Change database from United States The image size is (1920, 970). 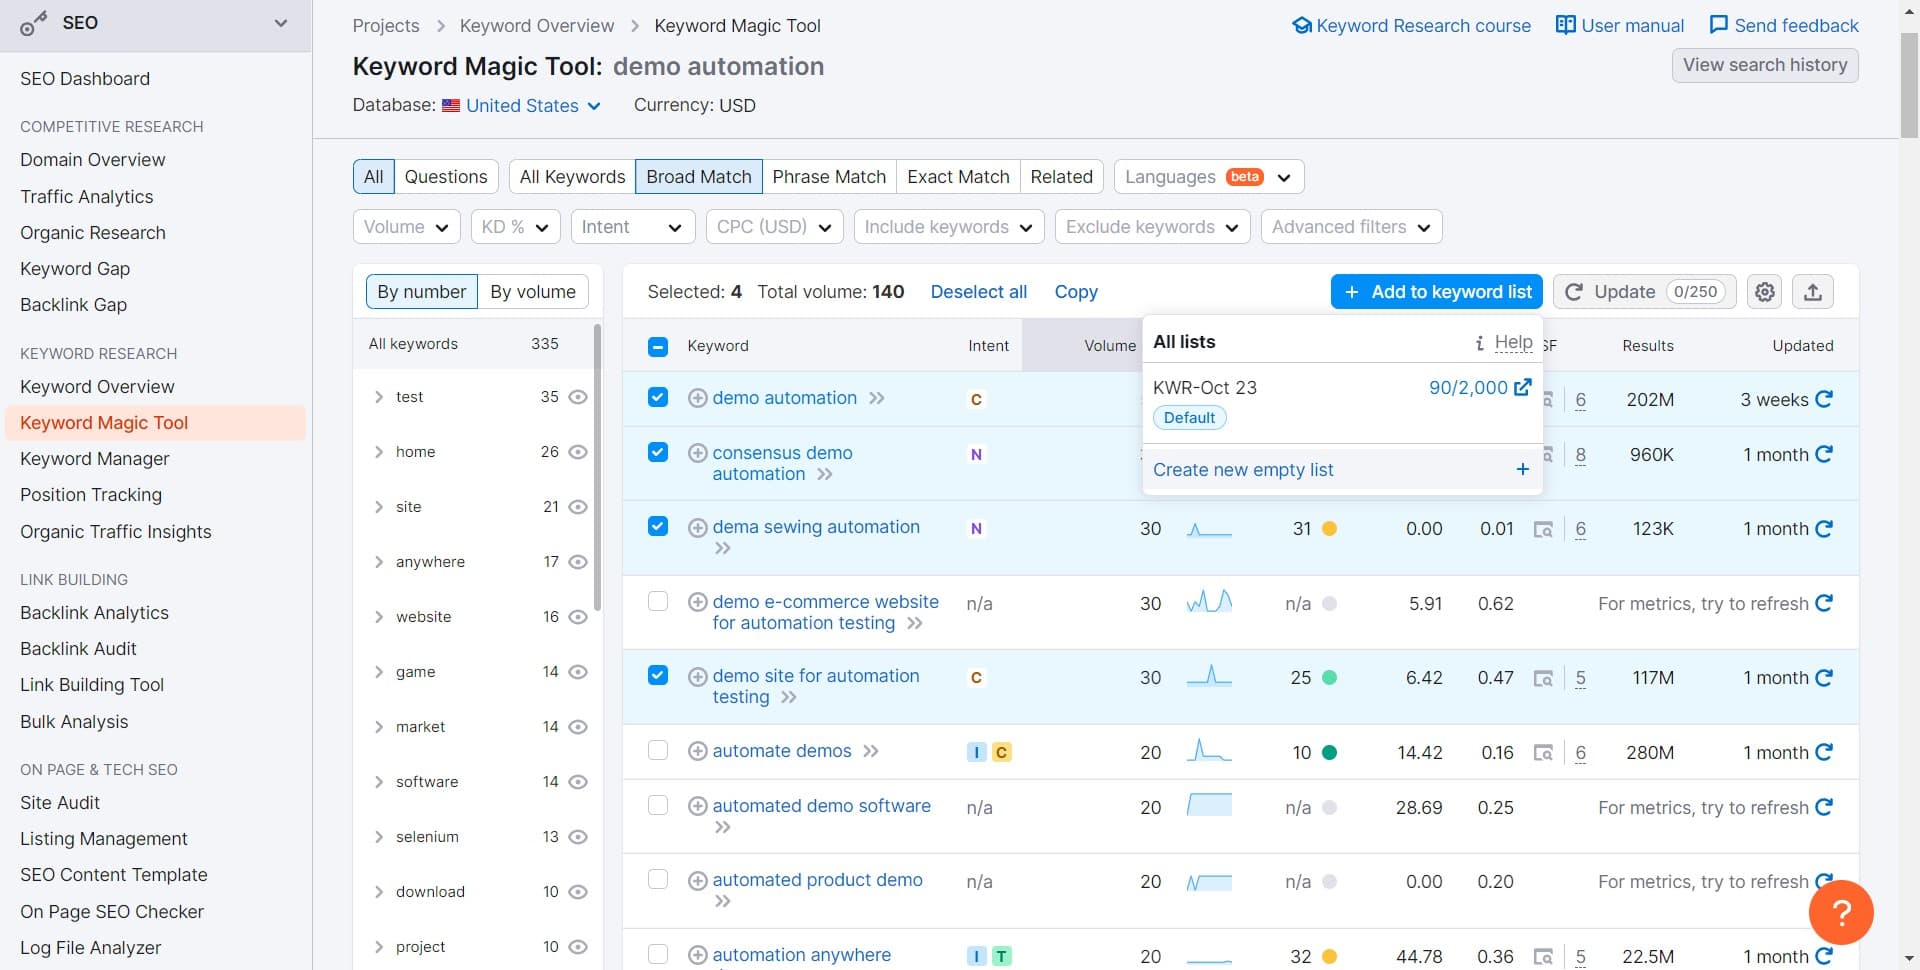533,106
